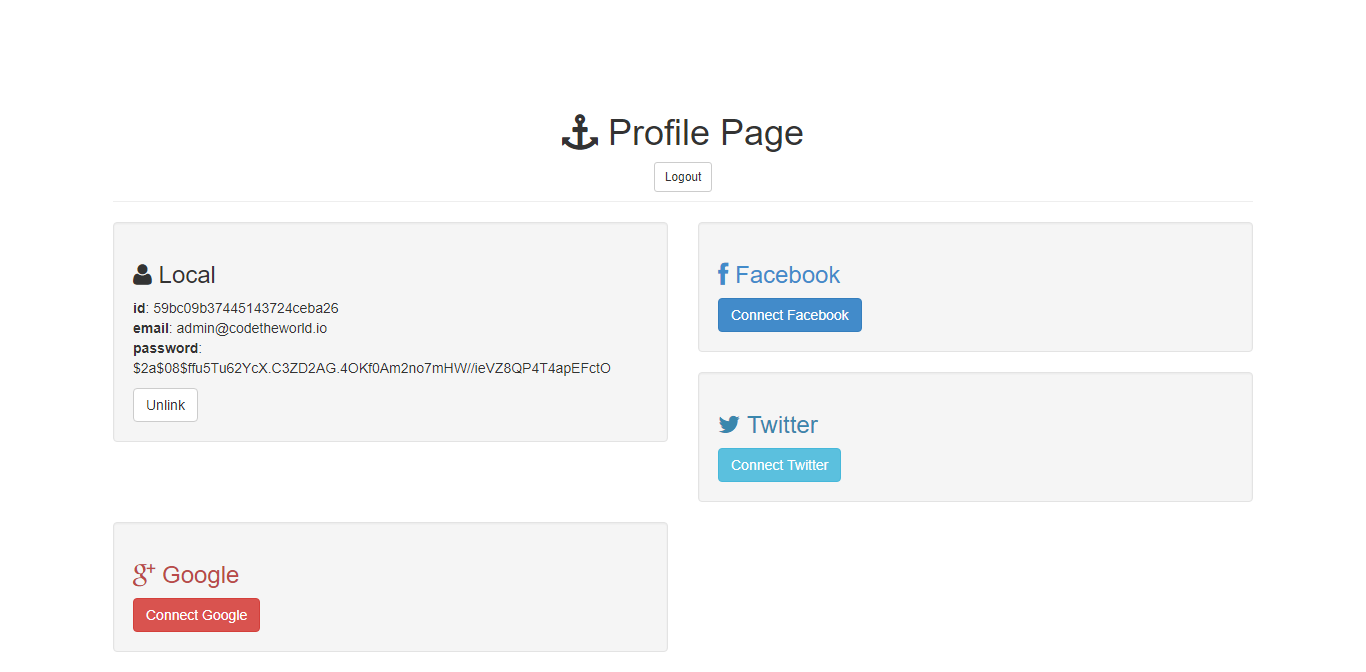
Task: Connect your Google account
Action: click(196, 615)
